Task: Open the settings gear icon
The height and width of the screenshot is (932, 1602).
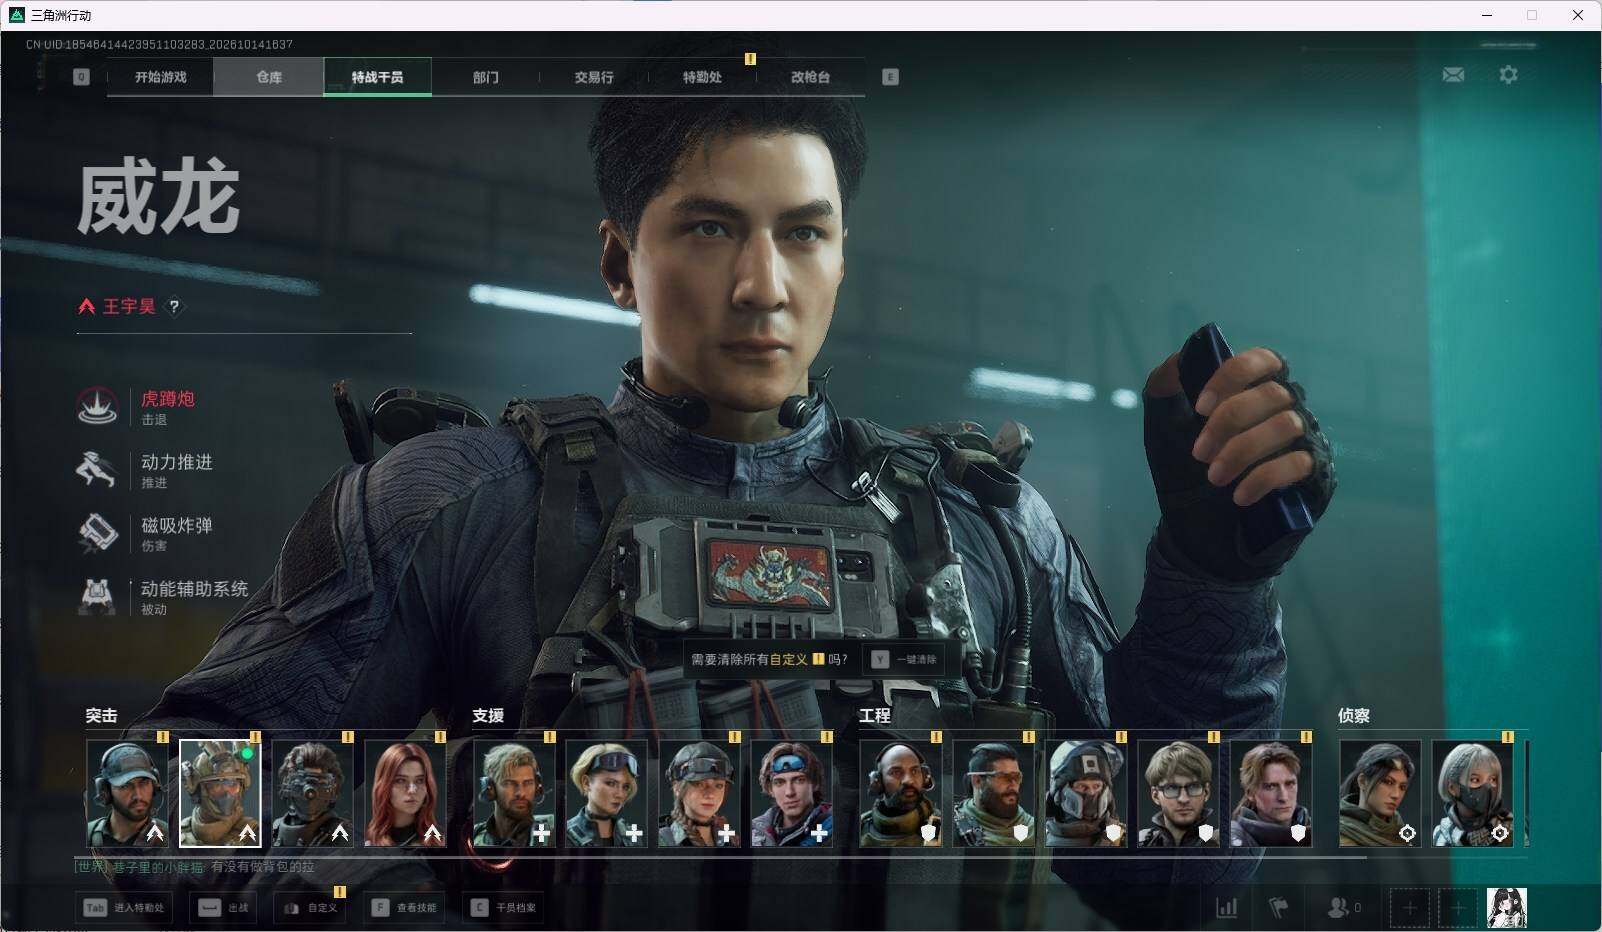Action: pos(1508,75)
